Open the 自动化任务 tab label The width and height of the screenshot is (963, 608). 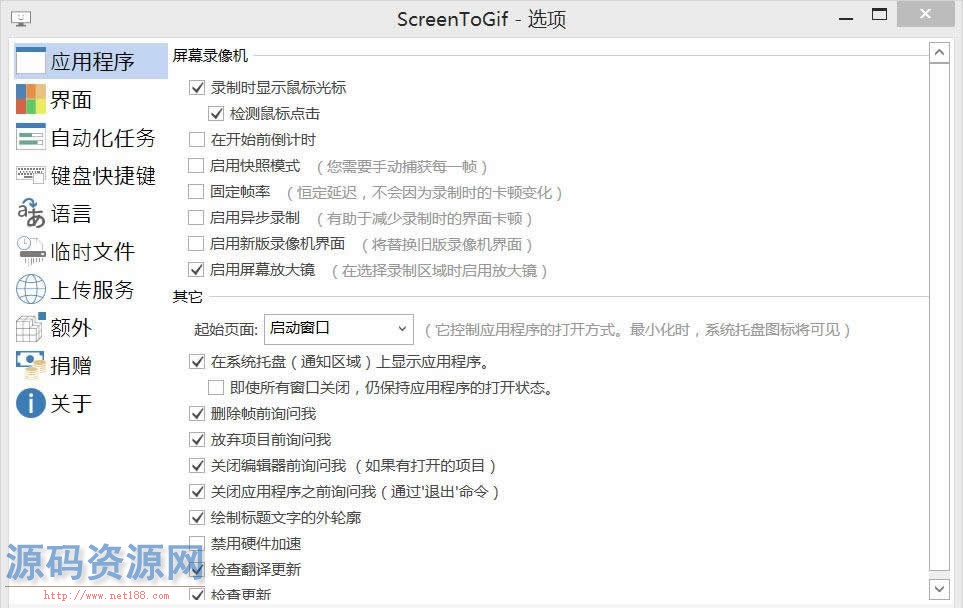(103, 138)
